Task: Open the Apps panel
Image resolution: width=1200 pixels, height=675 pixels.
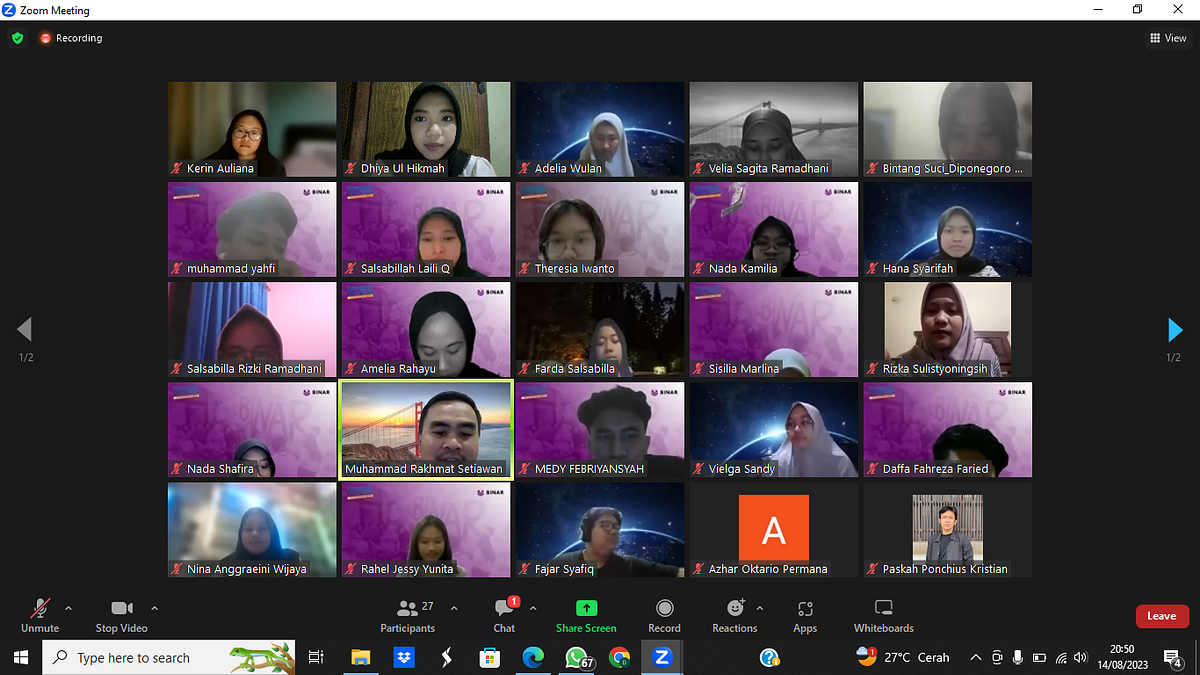Action: tap(805, 616)
